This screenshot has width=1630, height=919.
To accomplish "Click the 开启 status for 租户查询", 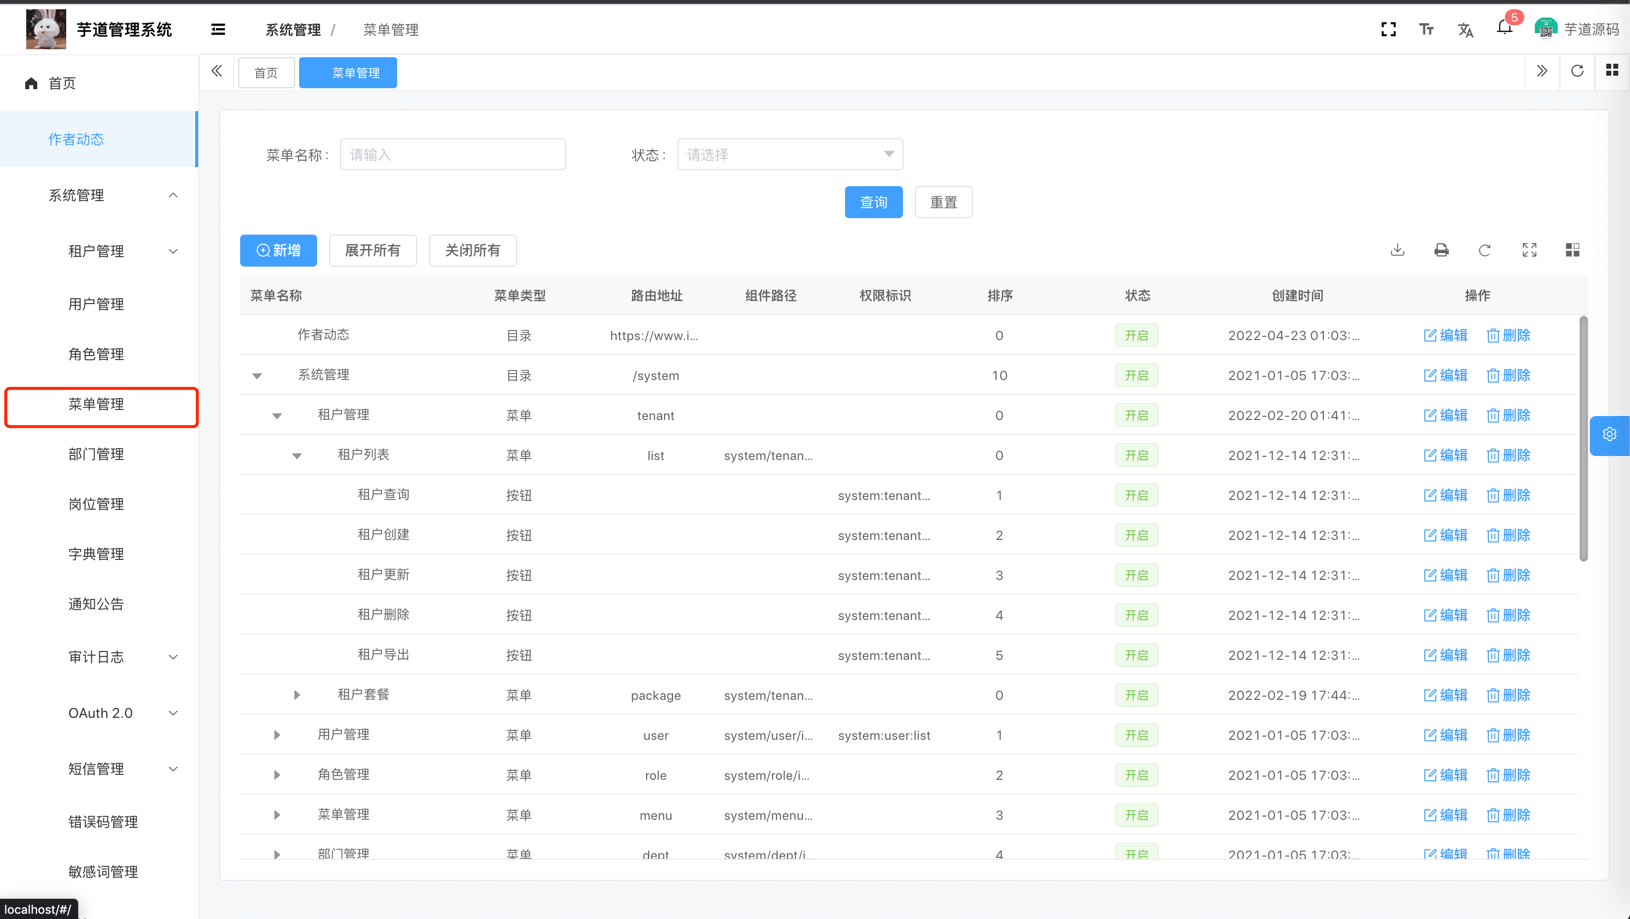I will tap(1136, 494).
